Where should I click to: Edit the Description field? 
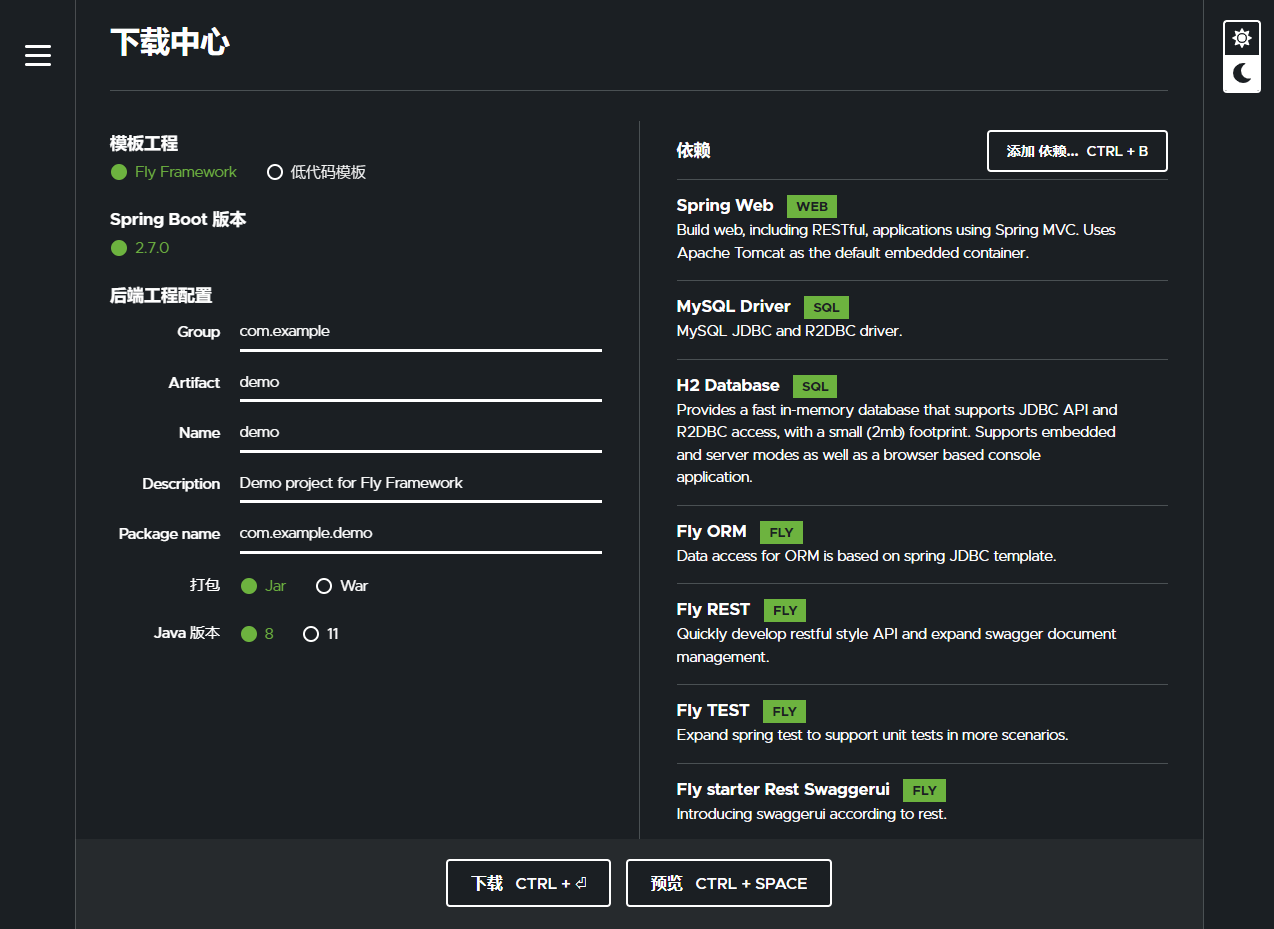pos(420,483)
